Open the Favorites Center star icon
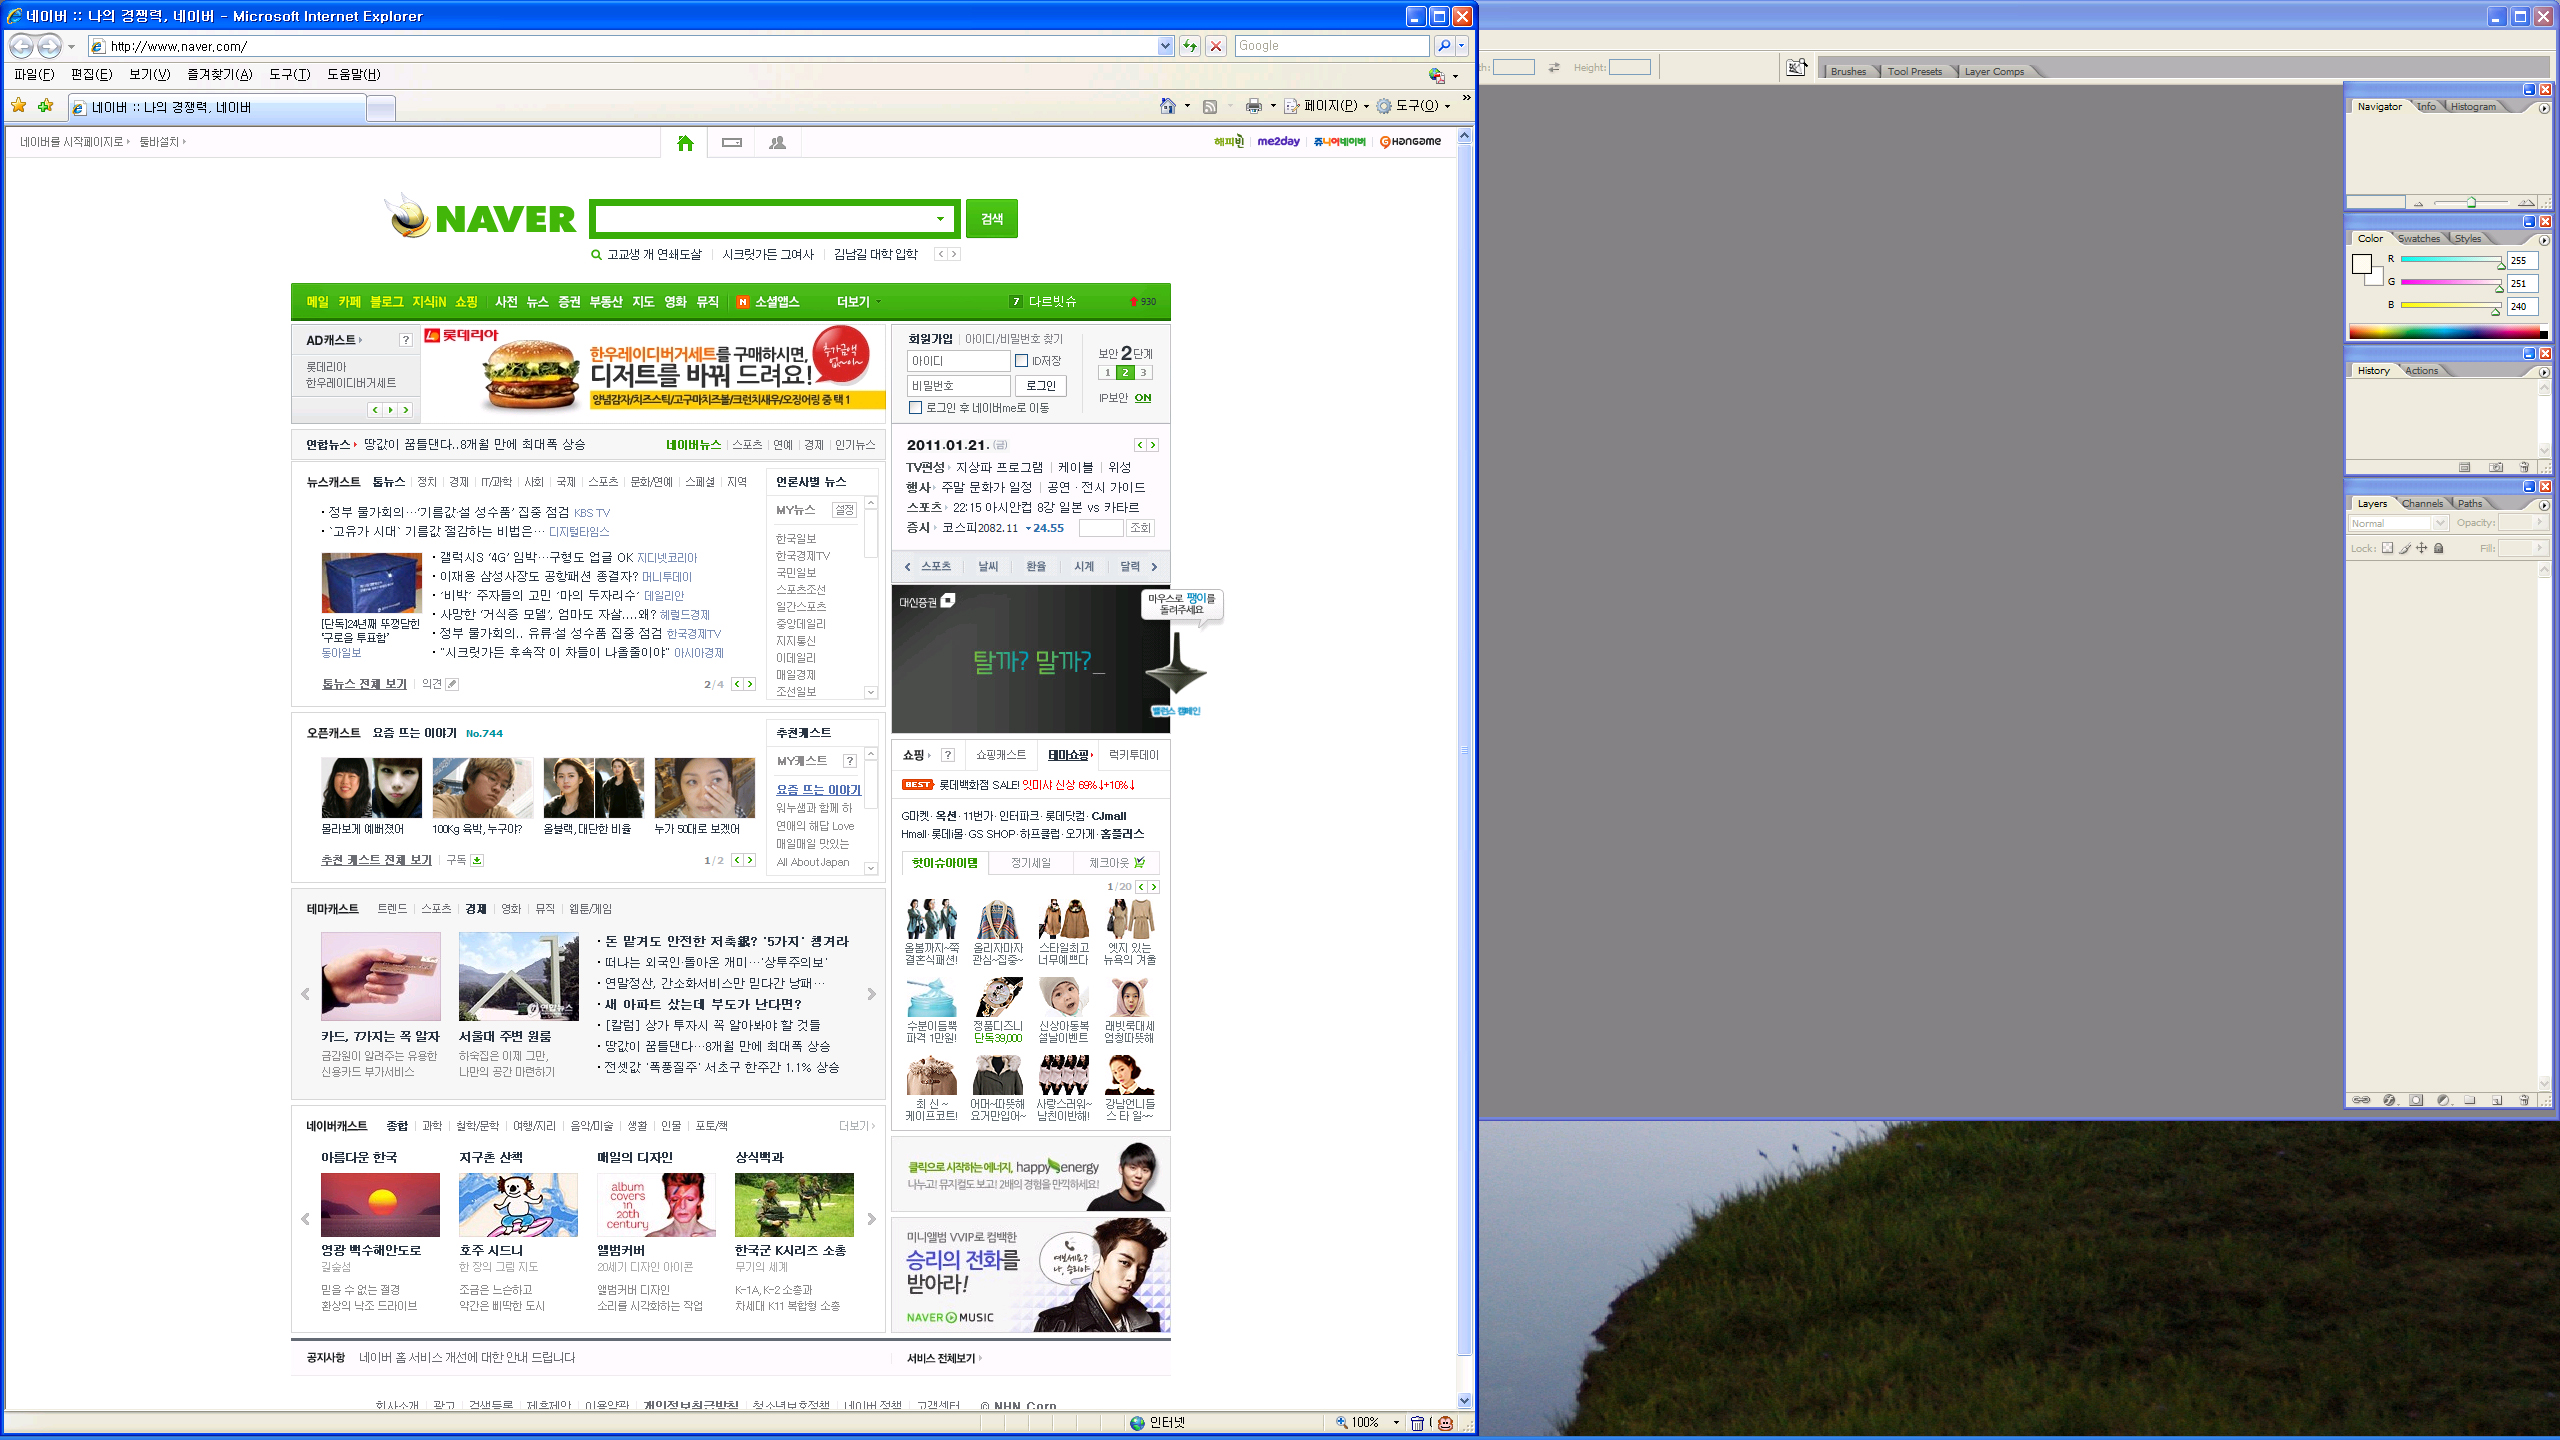 click(x=18, y=106)
